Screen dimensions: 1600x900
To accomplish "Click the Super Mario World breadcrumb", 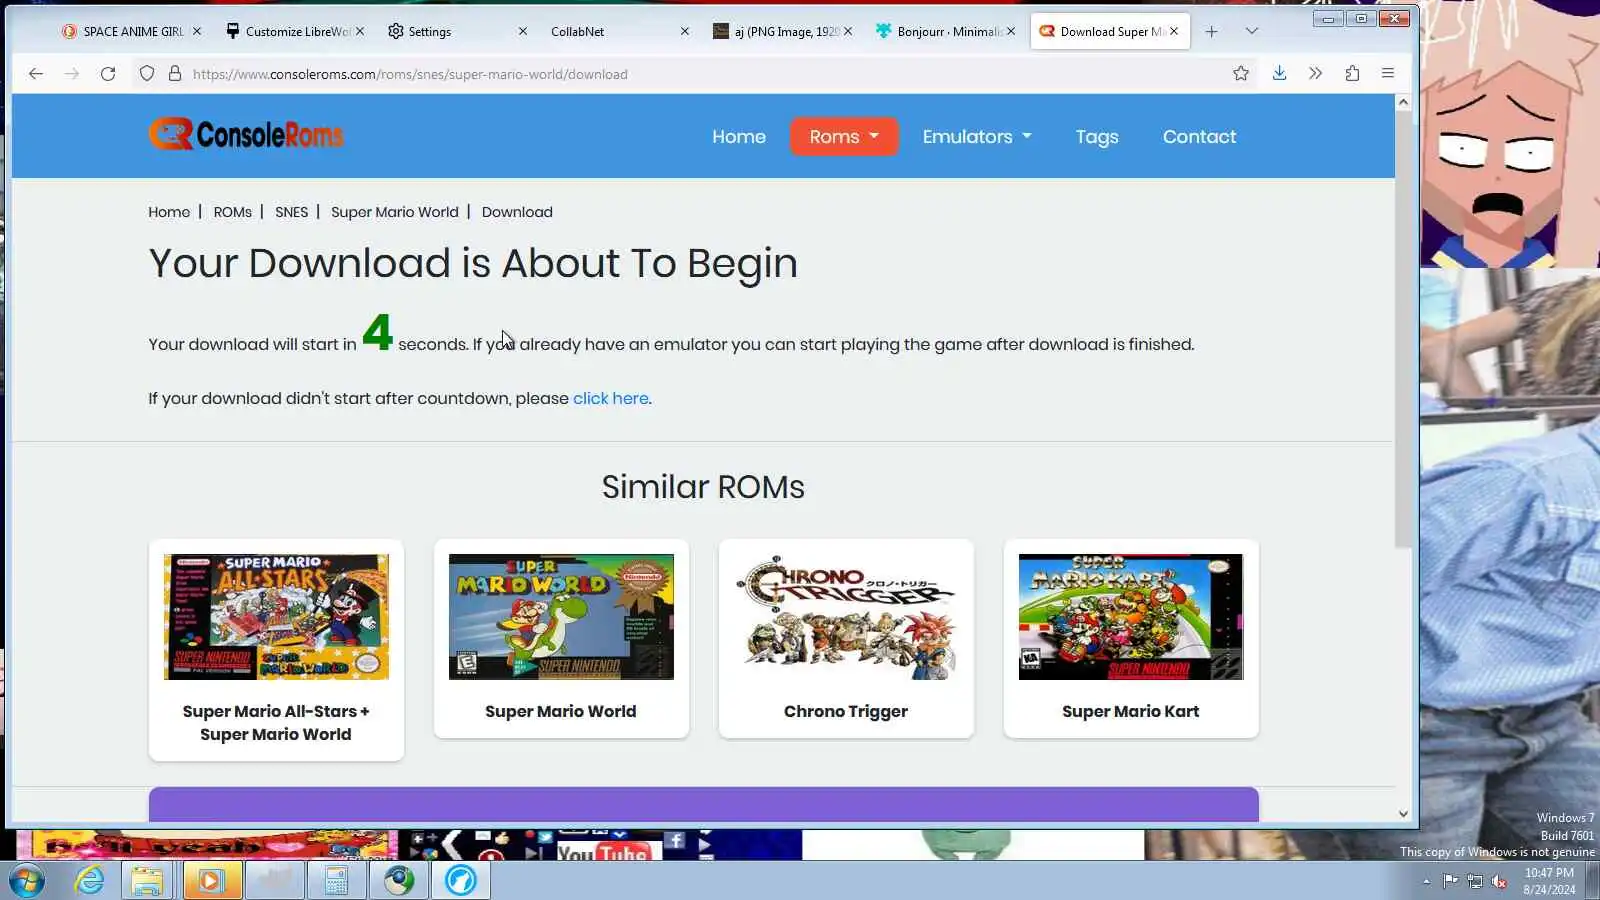I will coord(395,212).
